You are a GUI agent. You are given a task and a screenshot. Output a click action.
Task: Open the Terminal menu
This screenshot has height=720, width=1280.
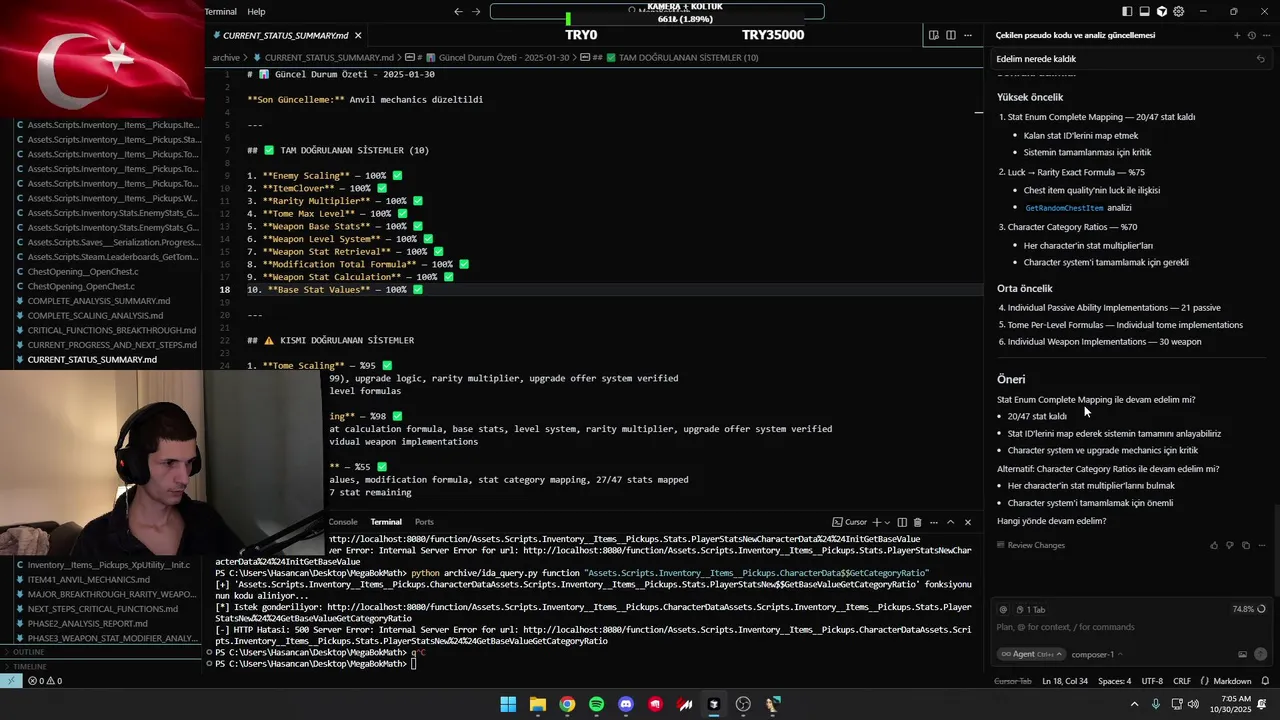[220, 12]
